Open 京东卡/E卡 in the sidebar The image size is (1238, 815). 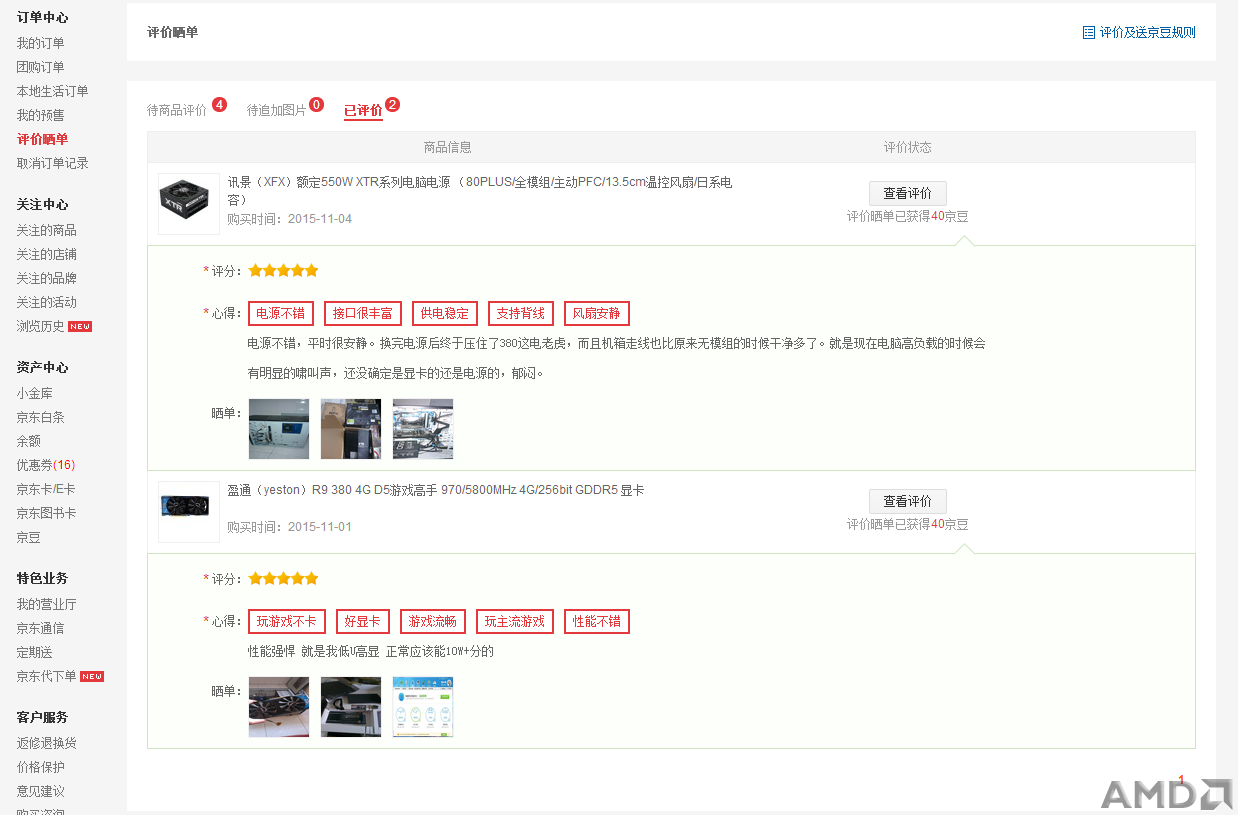click(x=45, y=489)
